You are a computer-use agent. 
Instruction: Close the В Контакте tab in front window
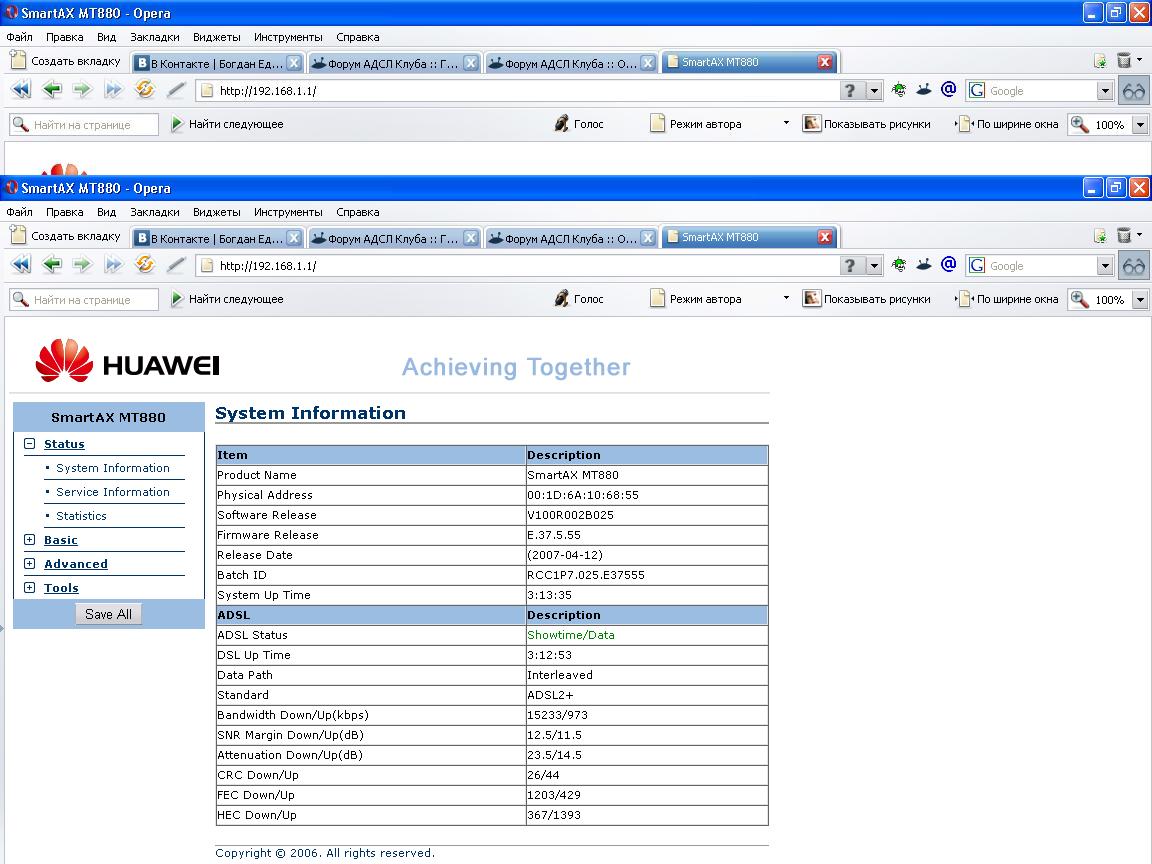click(x=294, y=237)
